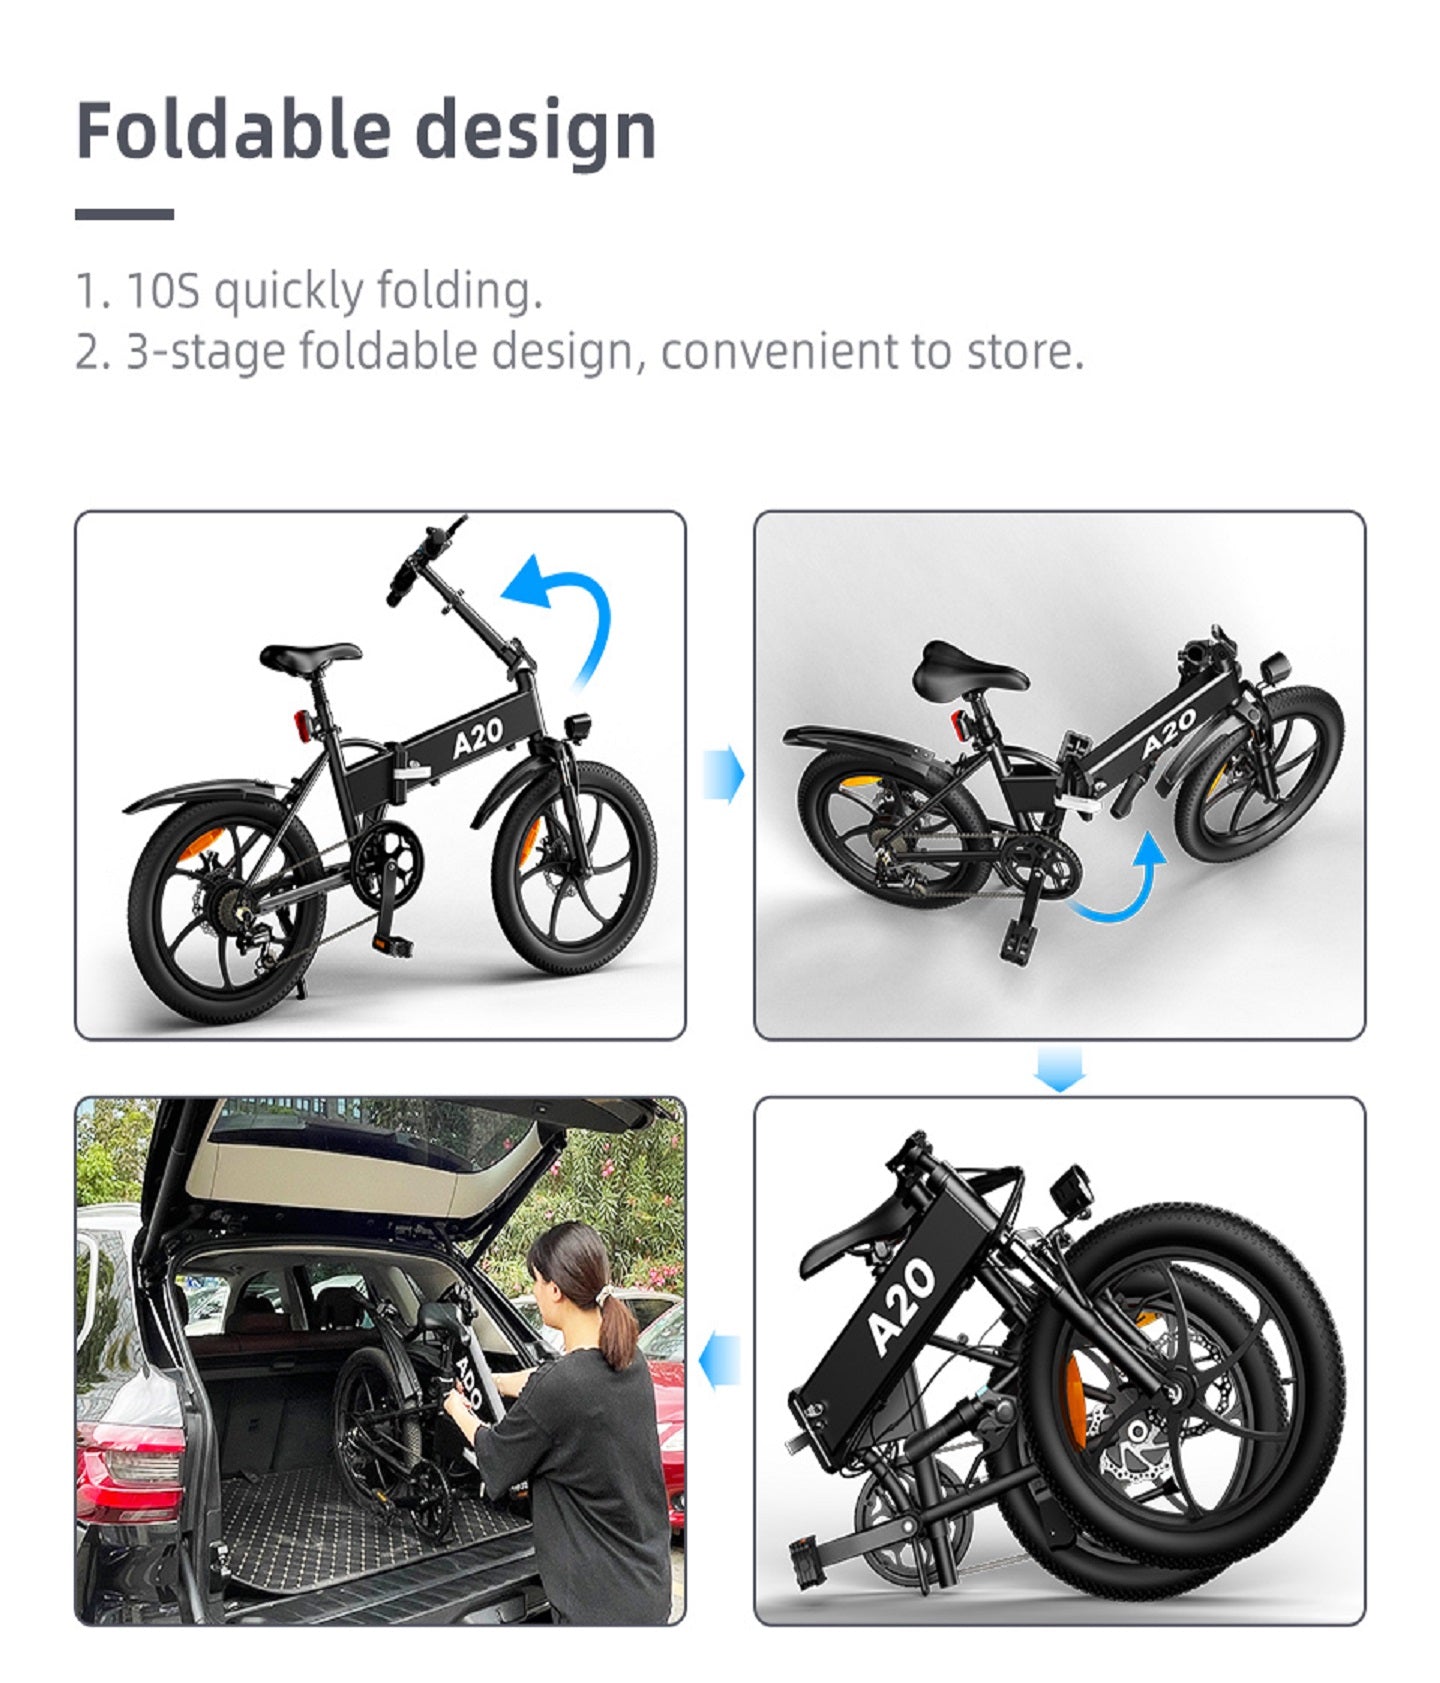1440x1683 pixels.
Task: Open the car trunk loading photo
Action: 380,1360
